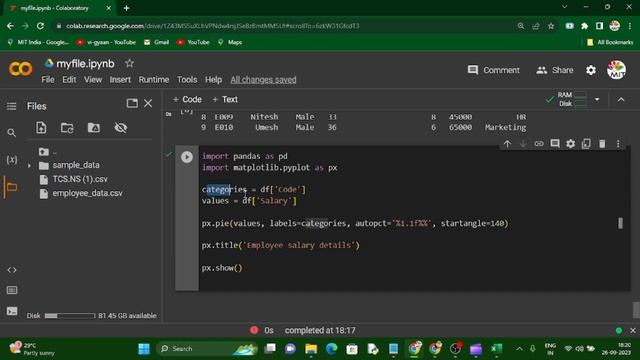Open the table of contents sidebar icon
The height and width of the screenshot is (360, 640).
[x=11, y=106]
